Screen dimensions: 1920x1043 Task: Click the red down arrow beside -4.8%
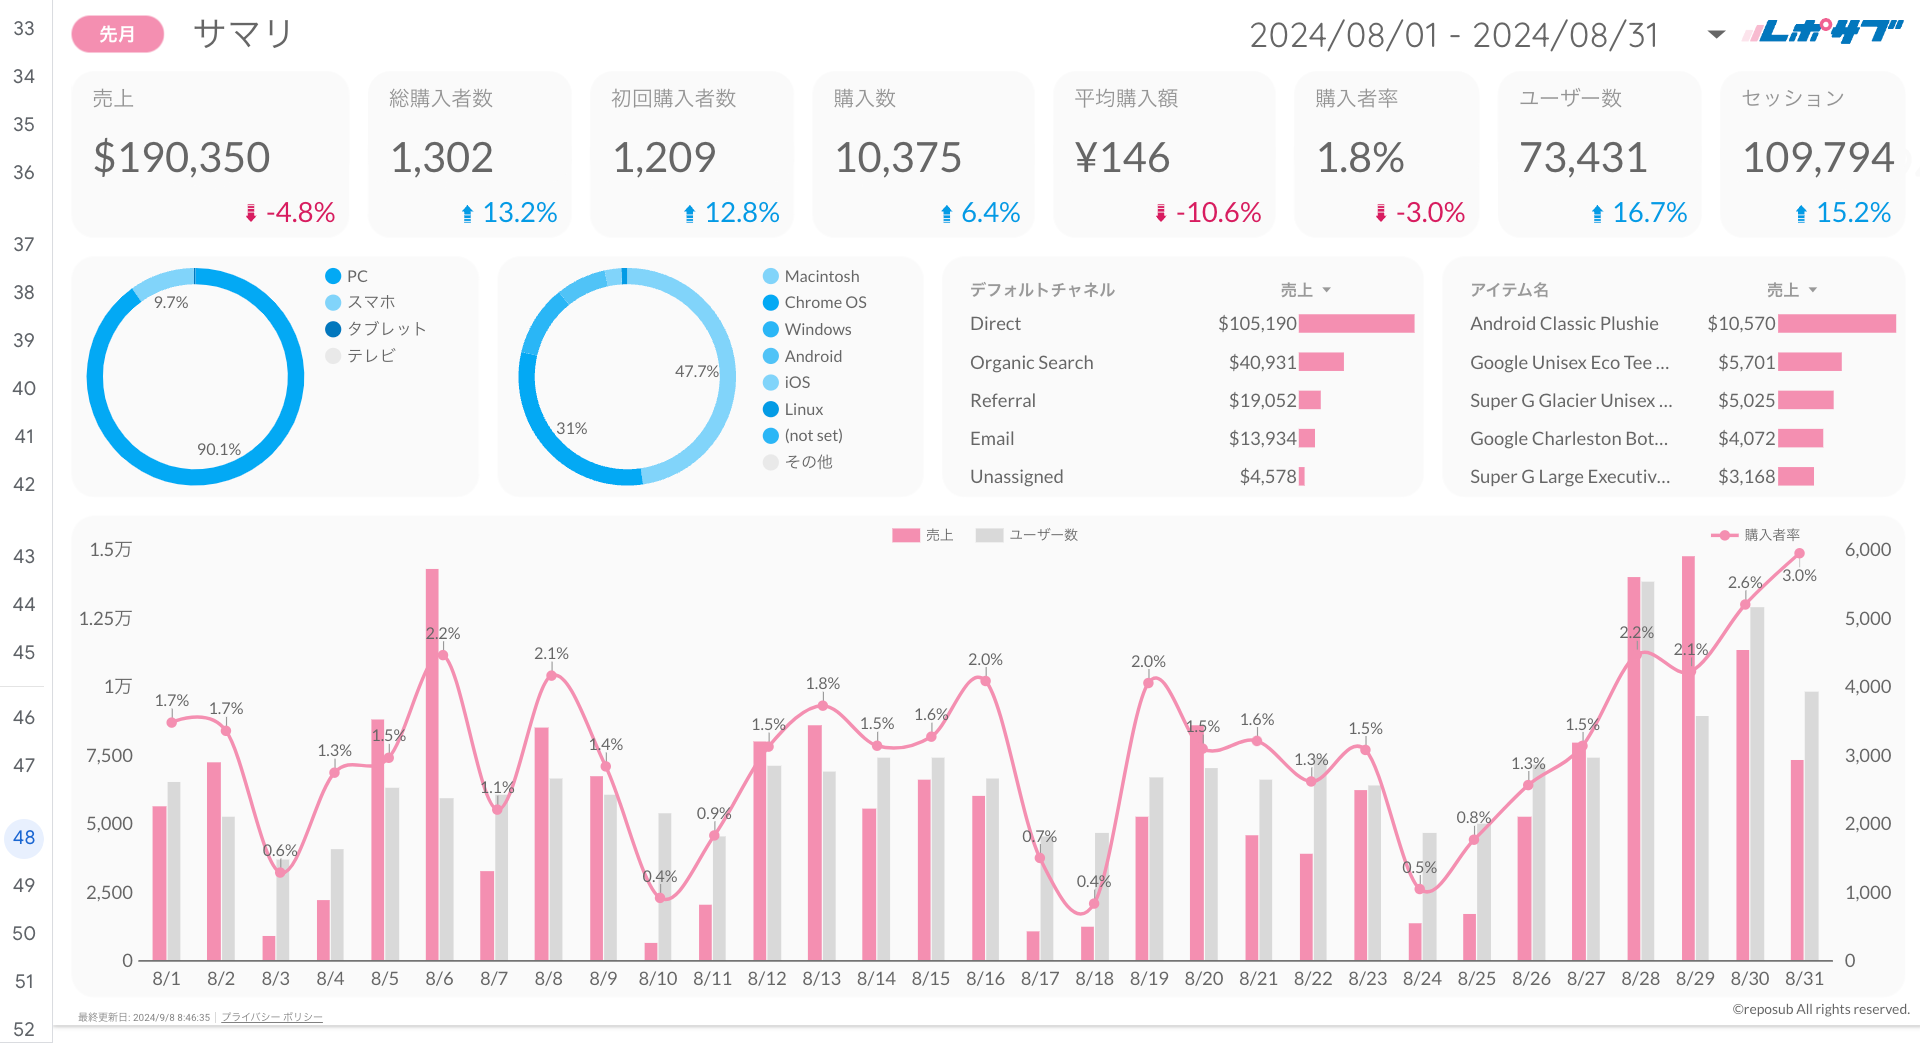click(251, 213)
